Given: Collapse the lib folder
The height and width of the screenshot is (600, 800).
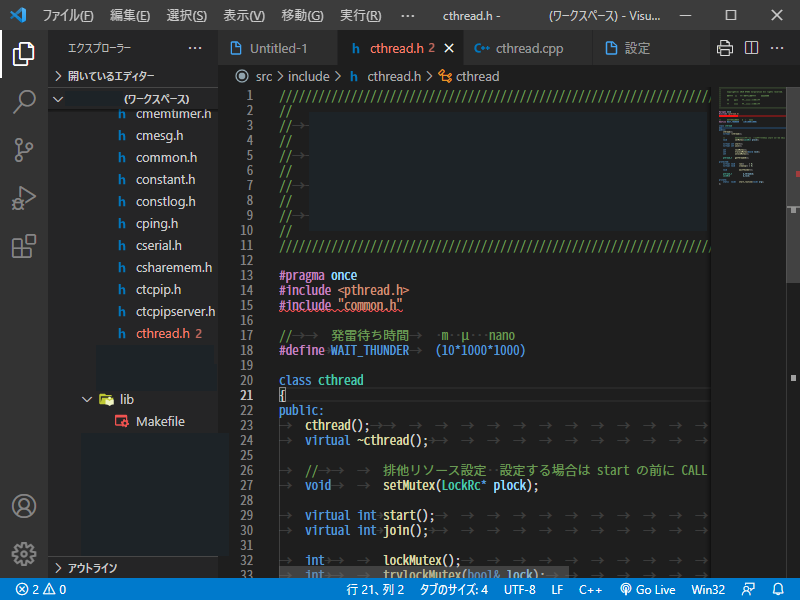Looking at the screenshot, I should [x=87, y=398].
